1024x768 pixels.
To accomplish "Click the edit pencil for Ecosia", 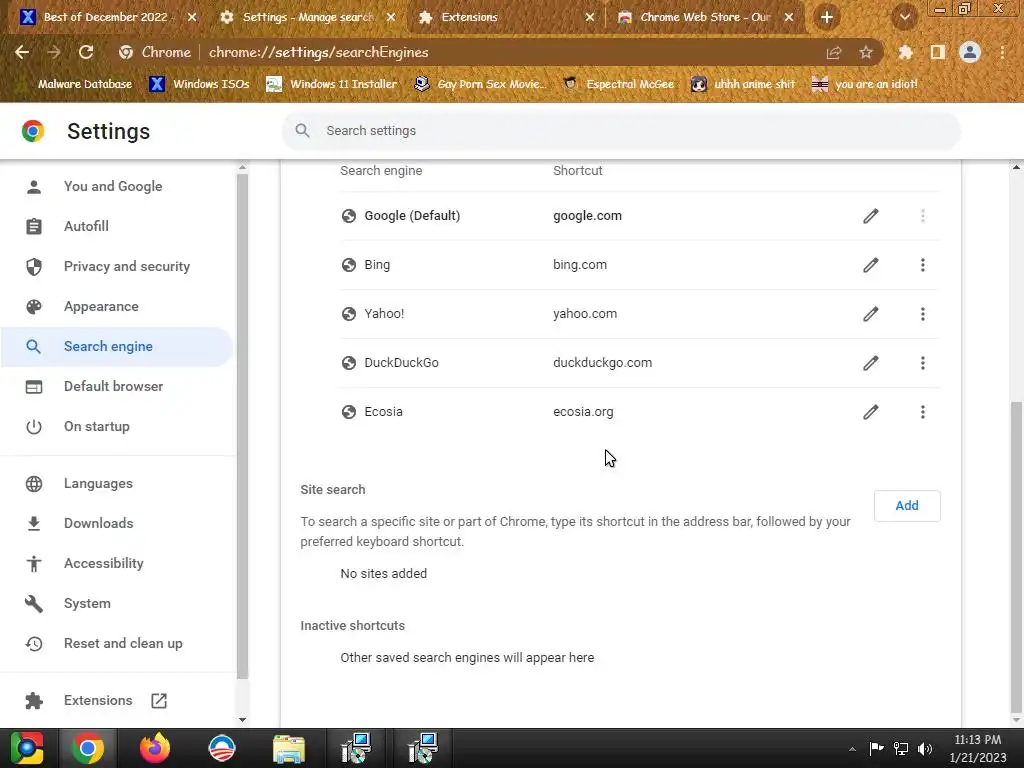I will pos(871,412).
